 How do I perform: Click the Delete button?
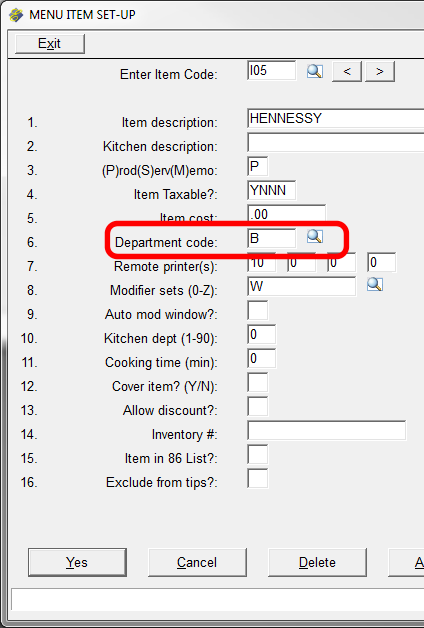[317, 562]
